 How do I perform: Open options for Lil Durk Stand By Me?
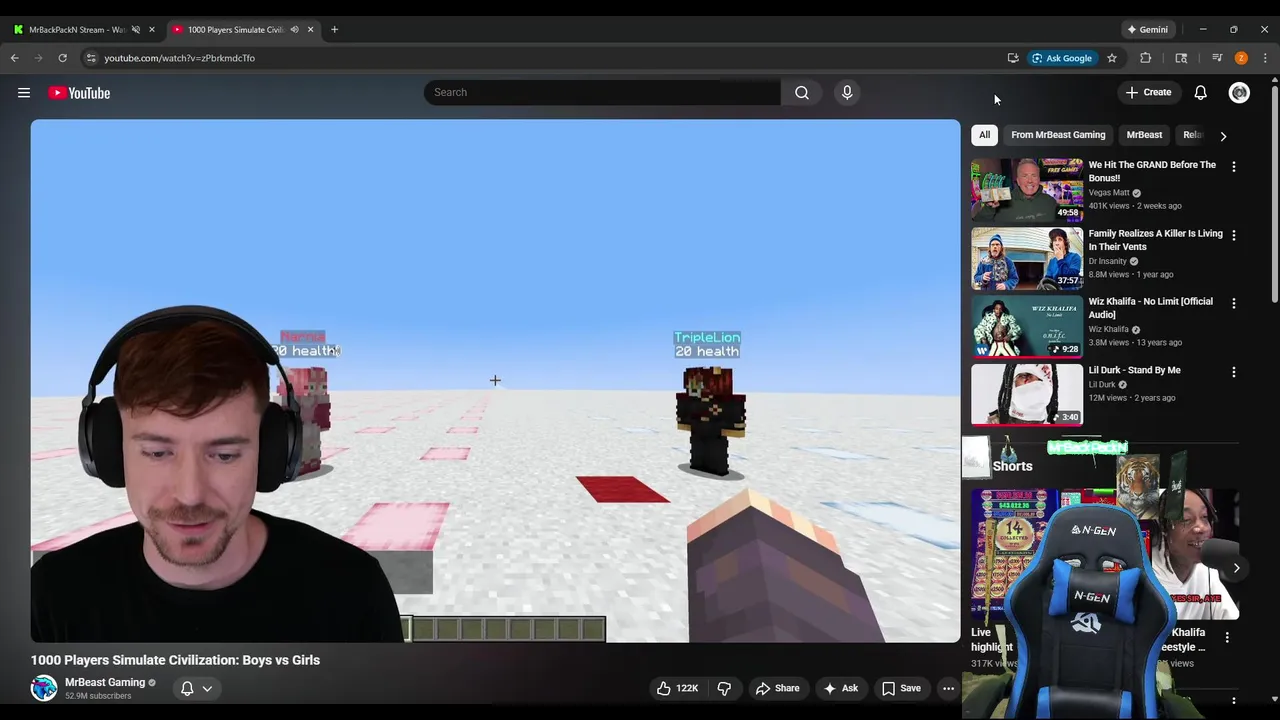[1233, 372]
